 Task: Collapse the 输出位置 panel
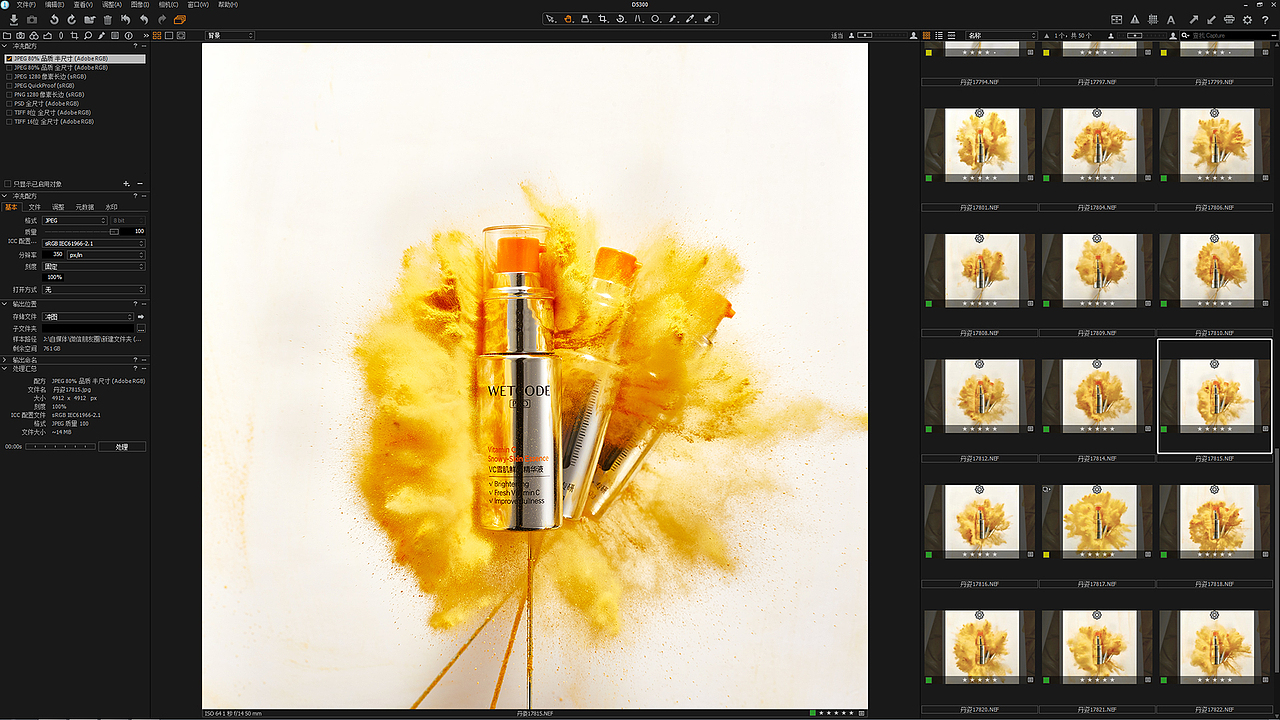click(x=4, y=304)
